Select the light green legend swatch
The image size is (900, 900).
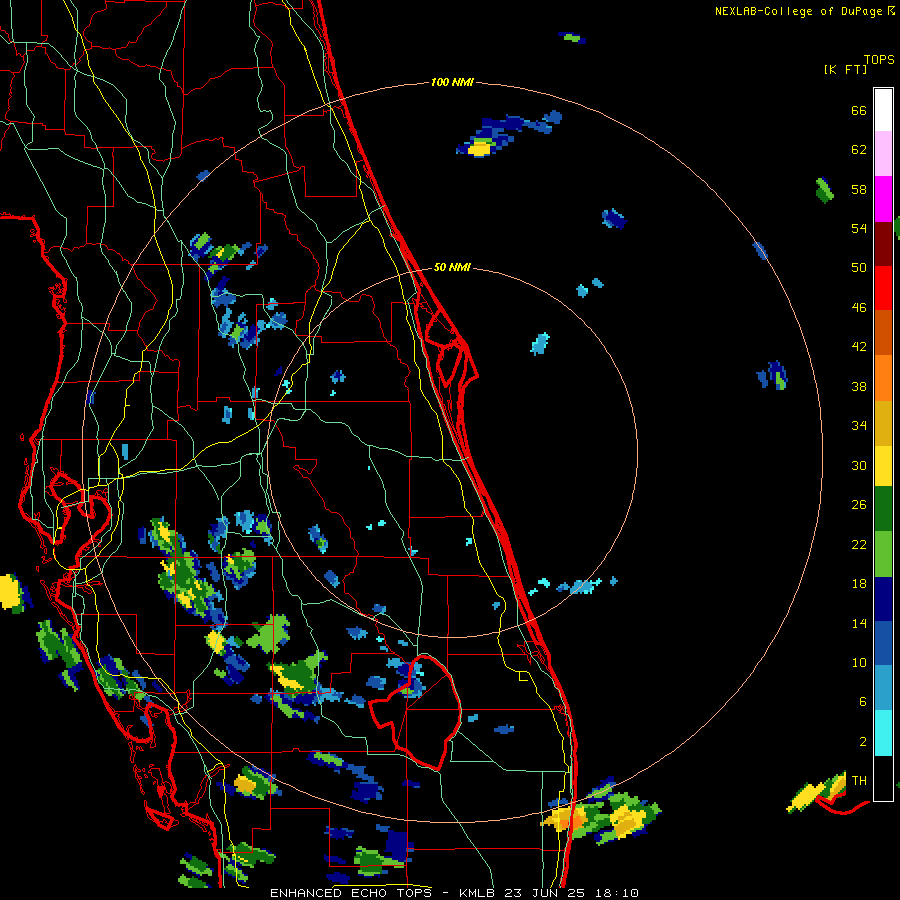coord(883,554)
